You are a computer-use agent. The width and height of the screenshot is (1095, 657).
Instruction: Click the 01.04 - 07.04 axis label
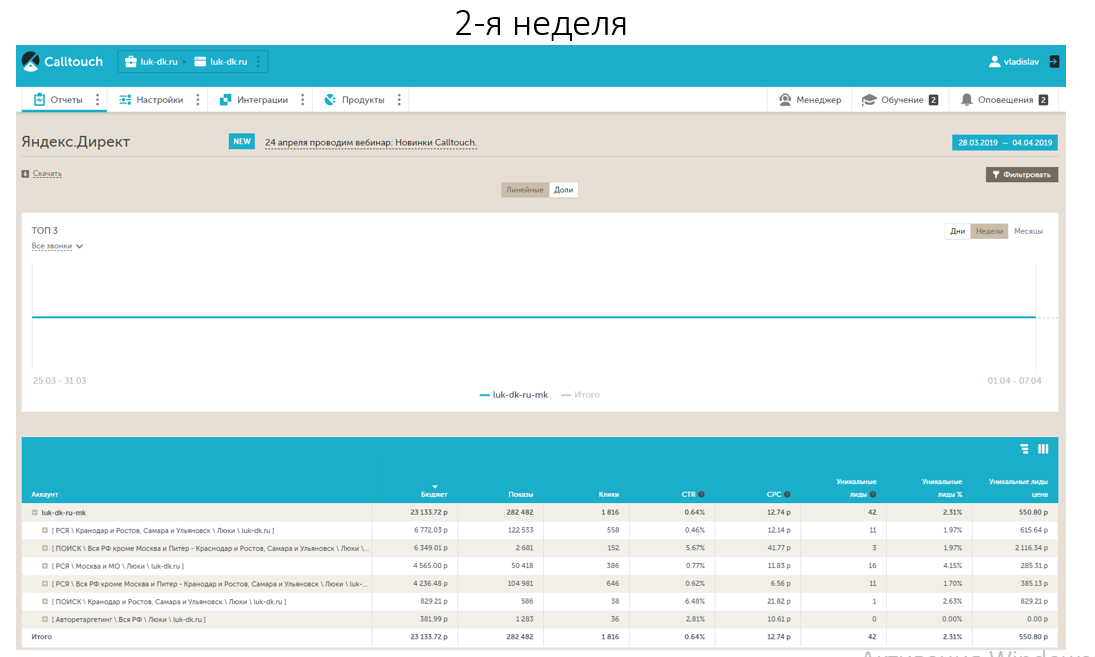click(1014, 381)
